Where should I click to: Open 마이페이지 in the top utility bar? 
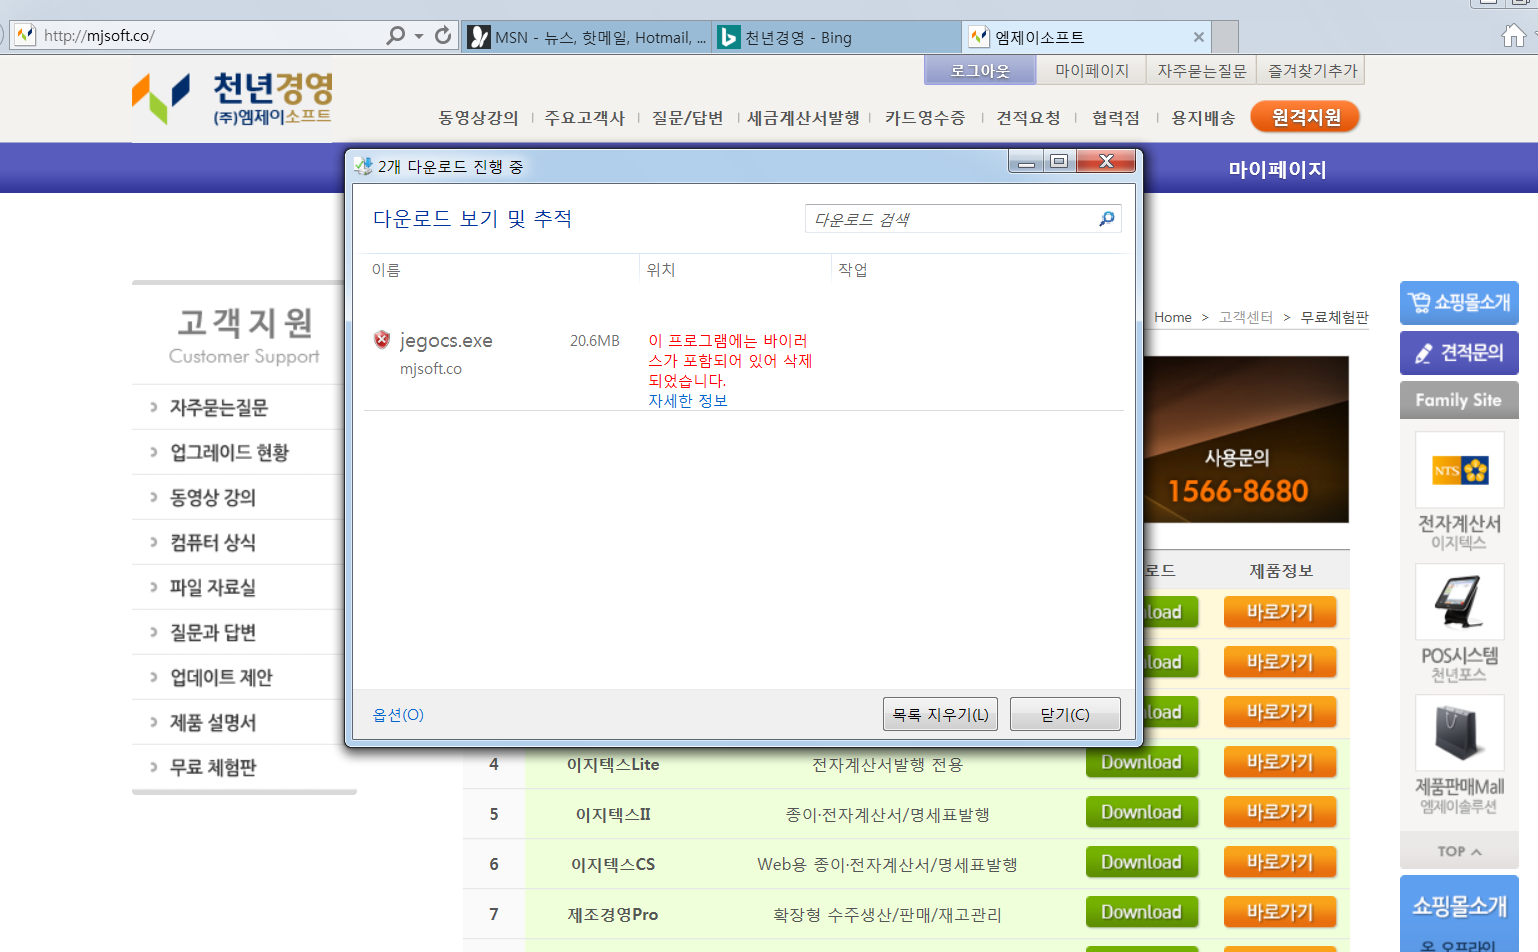pyautogui.click(x=1091, y=70)
